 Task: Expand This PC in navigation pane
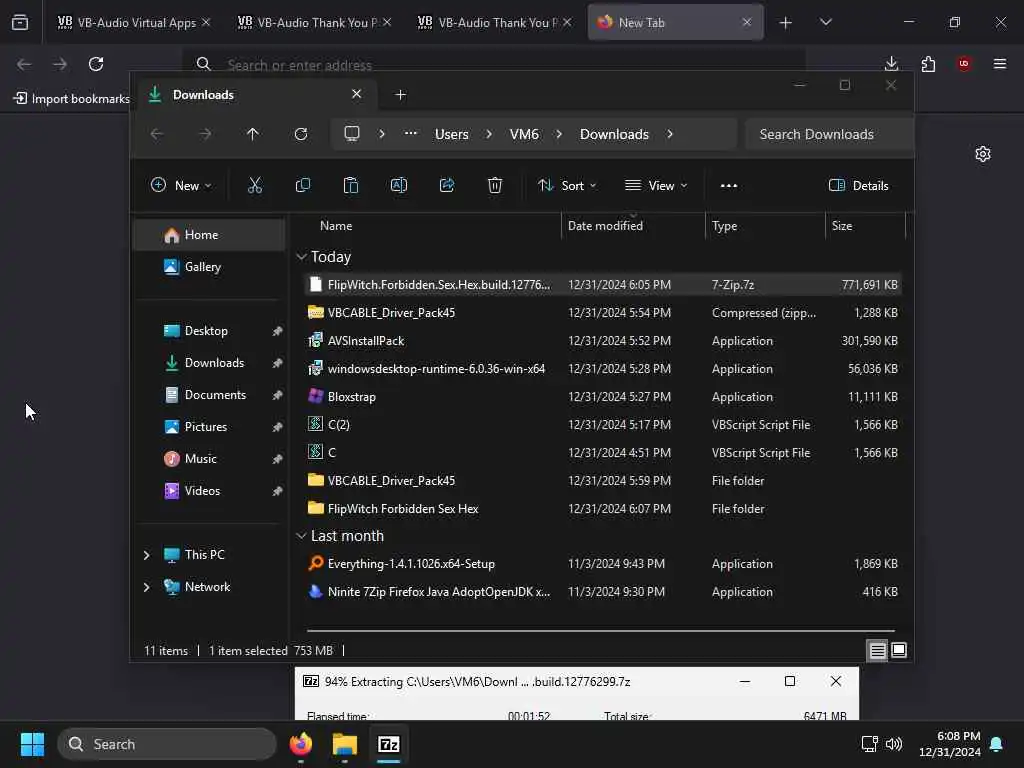point(146,555)
